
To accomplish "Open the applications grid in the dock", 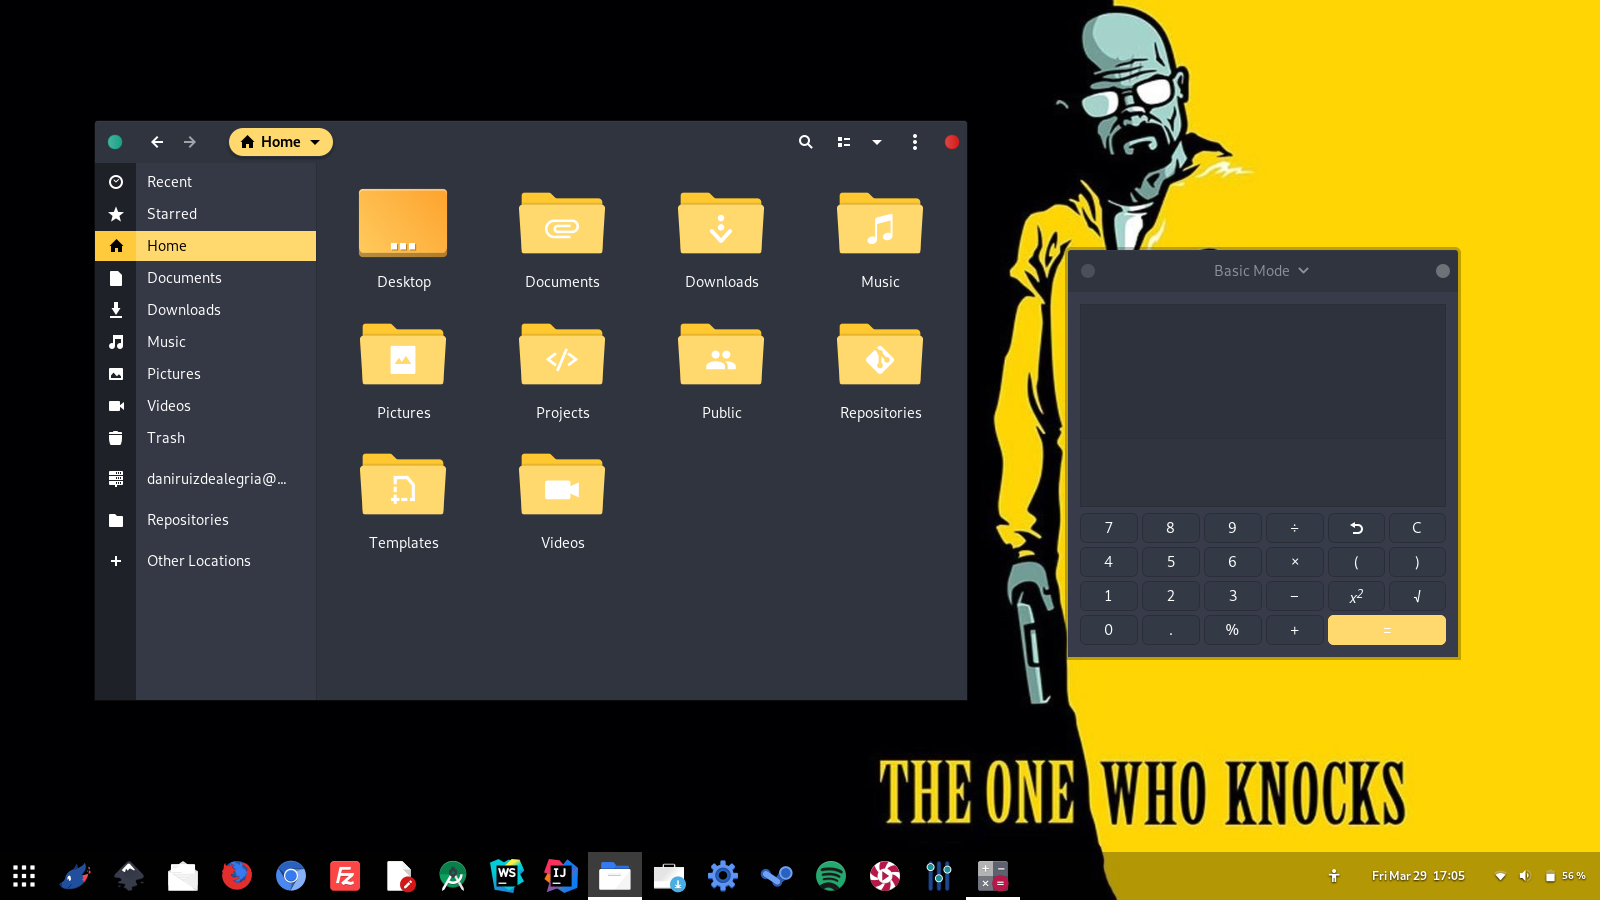I will [24, 876].
